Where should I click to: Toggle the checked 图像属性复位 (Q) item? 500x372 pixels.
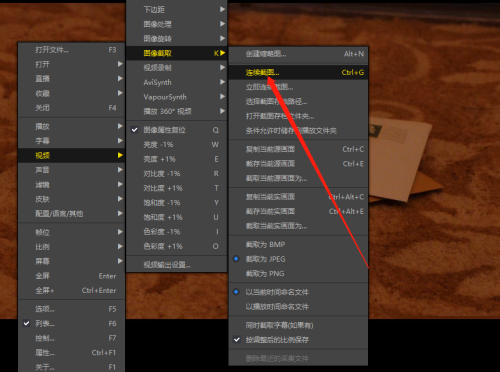pos(177,130)
